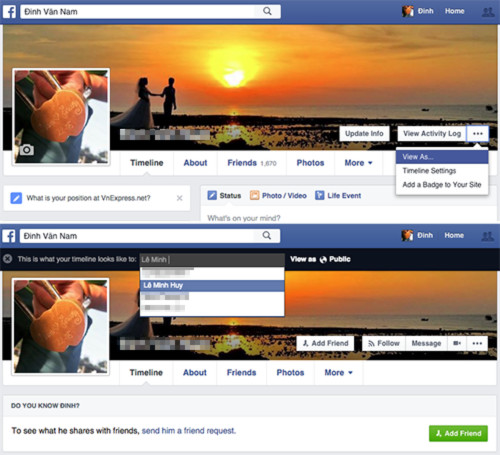This screenshot has height=455, width=500.
Task: Click search magnifier in upper header
Action: (x=267, y=11)
